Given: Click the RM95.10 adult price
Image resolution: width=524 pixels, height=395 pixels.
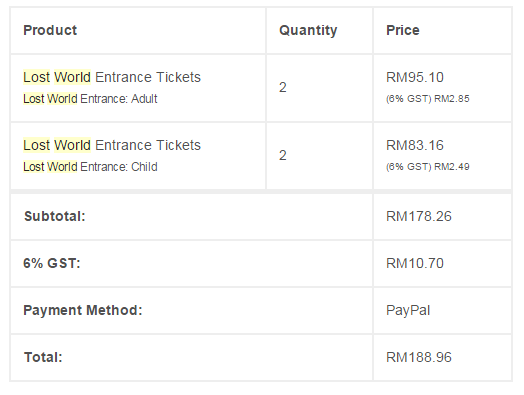Looking at the screenshot, I should click(x=415, y=78).
